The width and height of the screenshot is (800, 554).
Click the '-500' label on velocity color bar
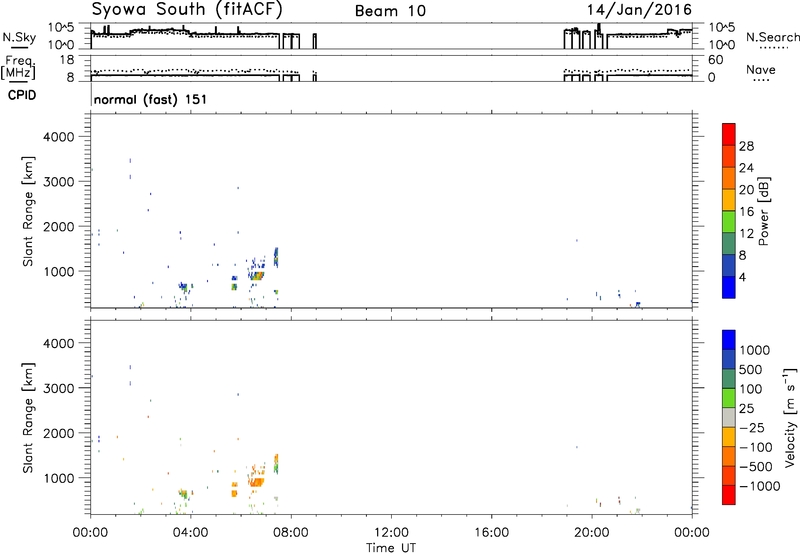pos(756,467)
